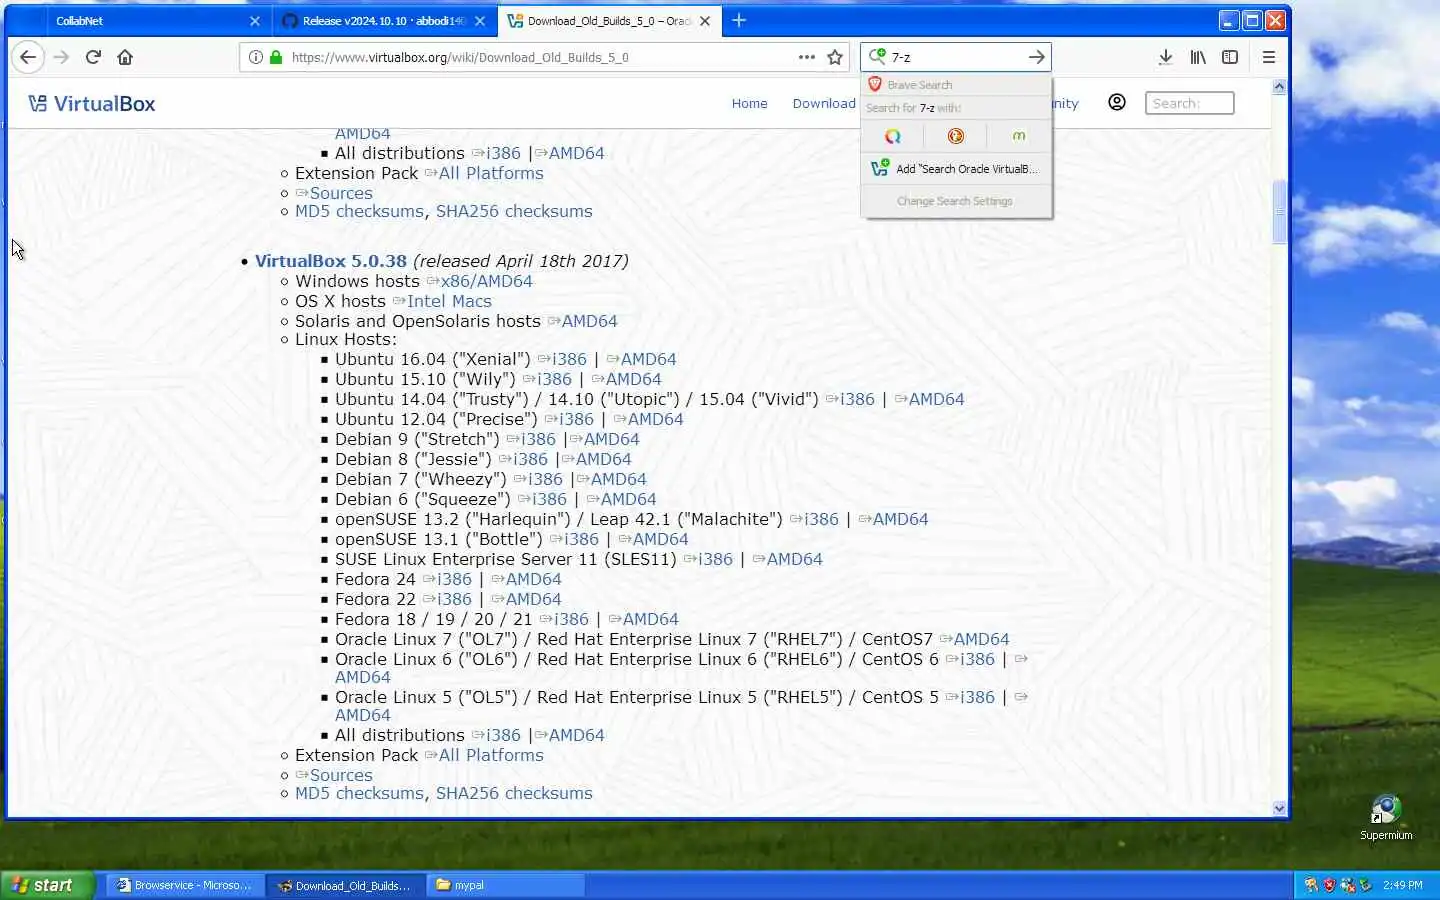Open a new browser tab
Screen dimensions: 1440x900
739,20
